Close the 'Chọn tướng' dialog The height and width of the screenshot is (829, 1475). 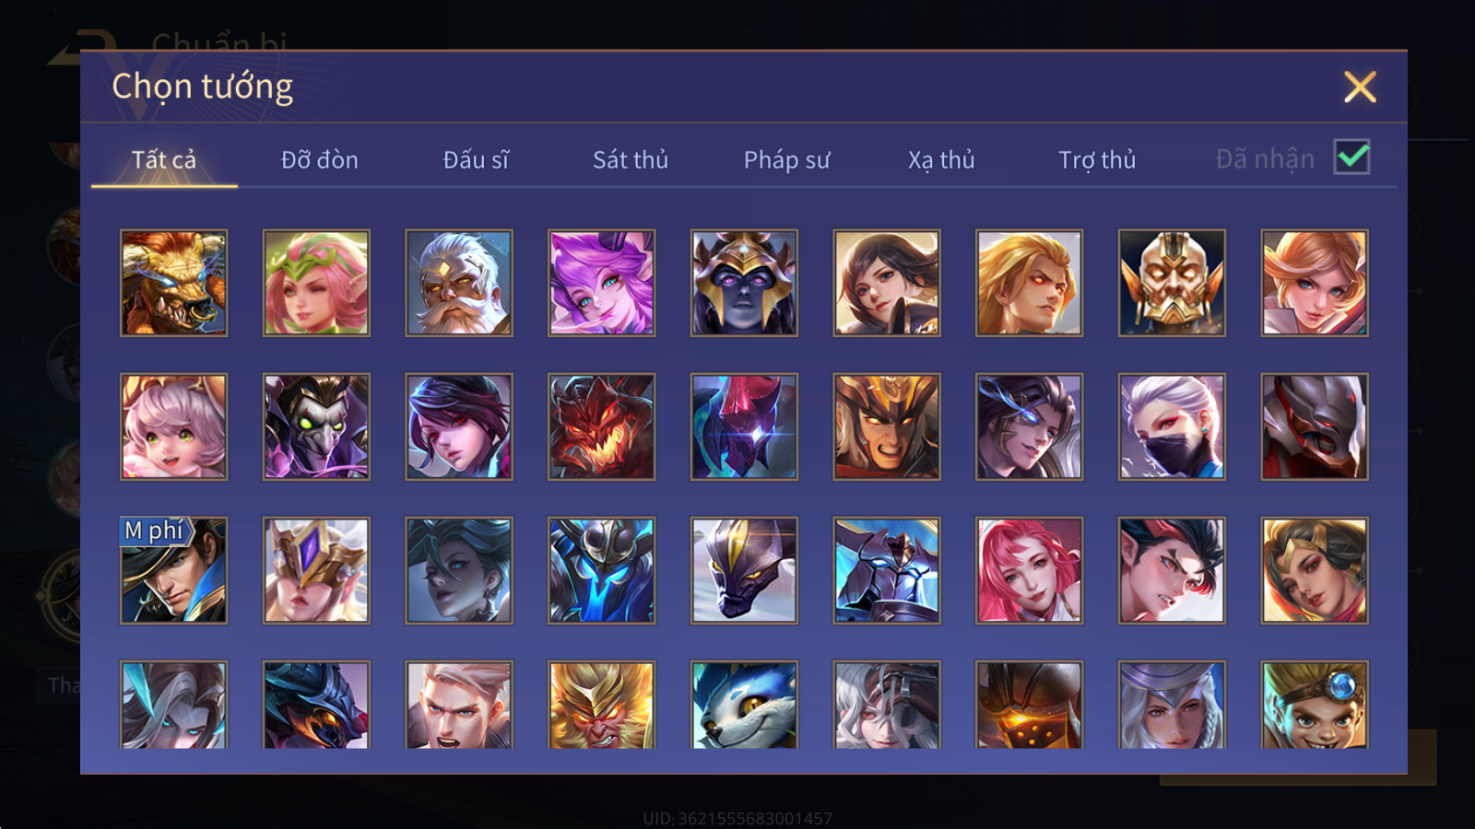pos(1360,87)
